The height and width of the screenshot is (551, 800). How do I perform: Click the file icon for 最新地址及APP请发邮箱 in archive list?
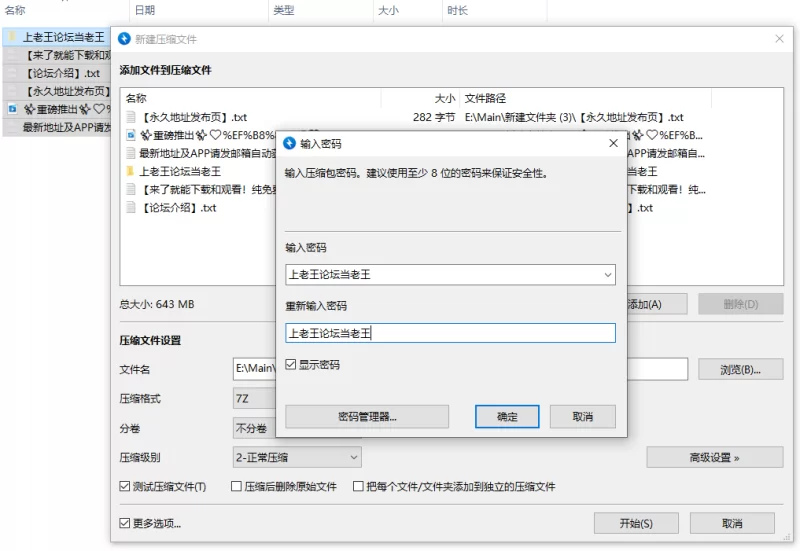[x=130, y=153]
